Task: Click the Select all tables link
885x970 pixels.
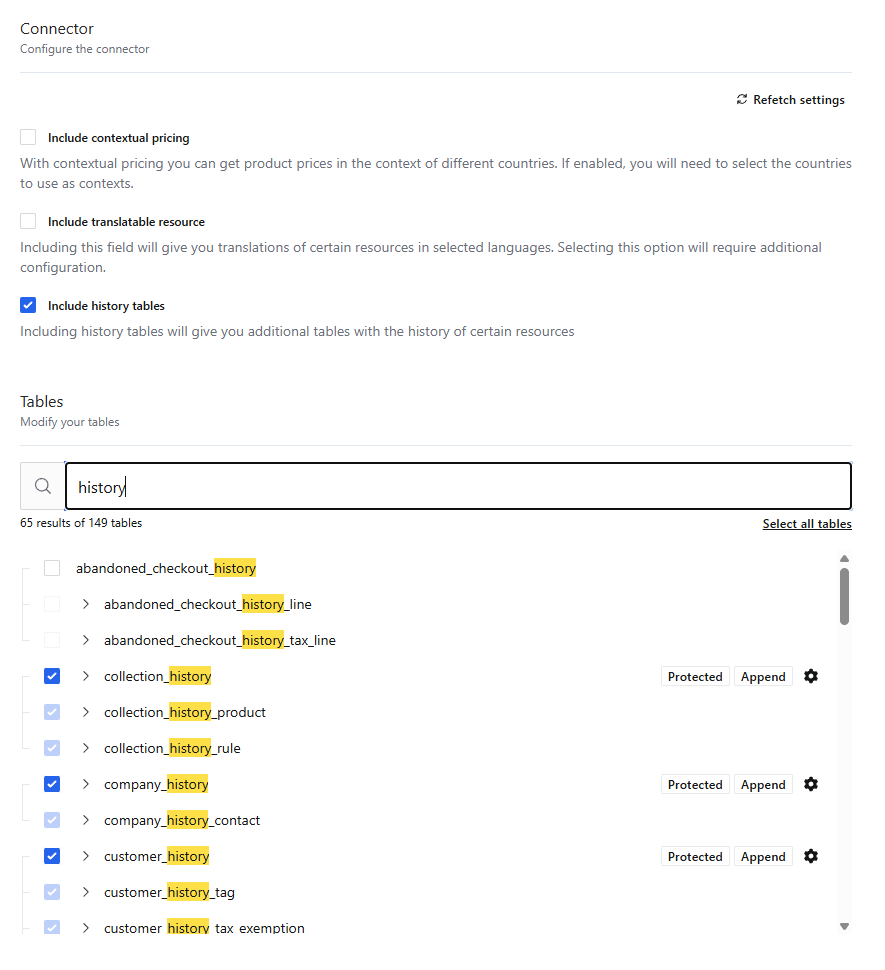Action: pyautogui.click(x=807, y=524)
